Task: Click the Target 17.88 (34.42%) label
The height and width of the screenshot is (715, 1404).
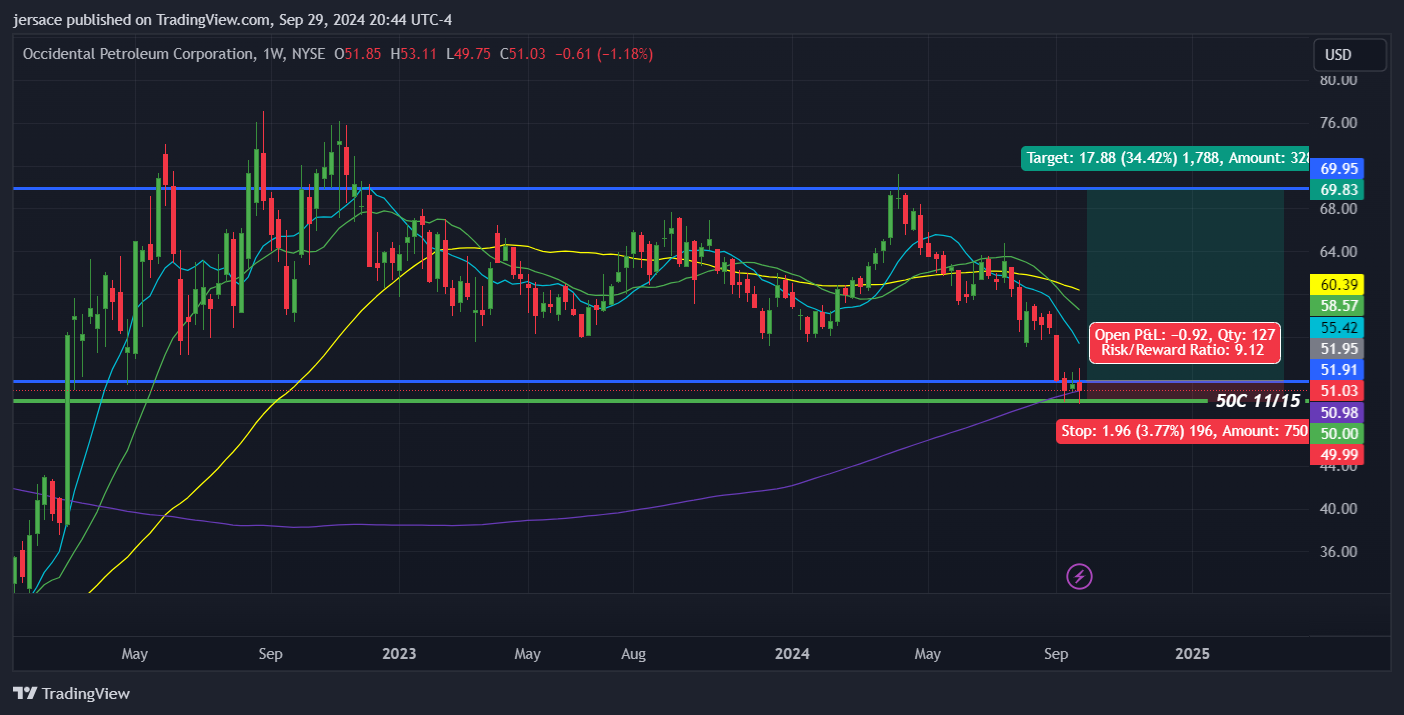Action: [x=1164, y=158]
